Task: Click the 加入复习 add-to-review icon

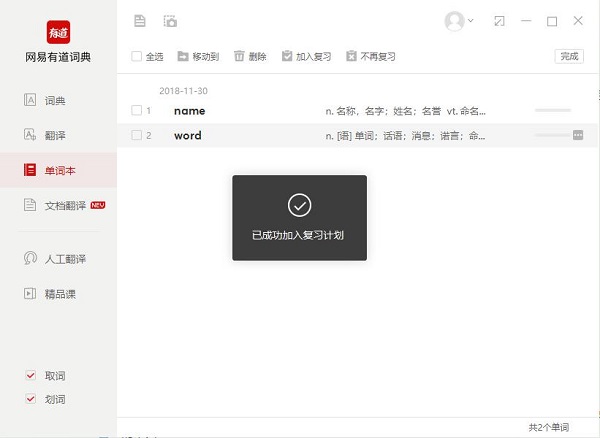Action: (288, 57)
